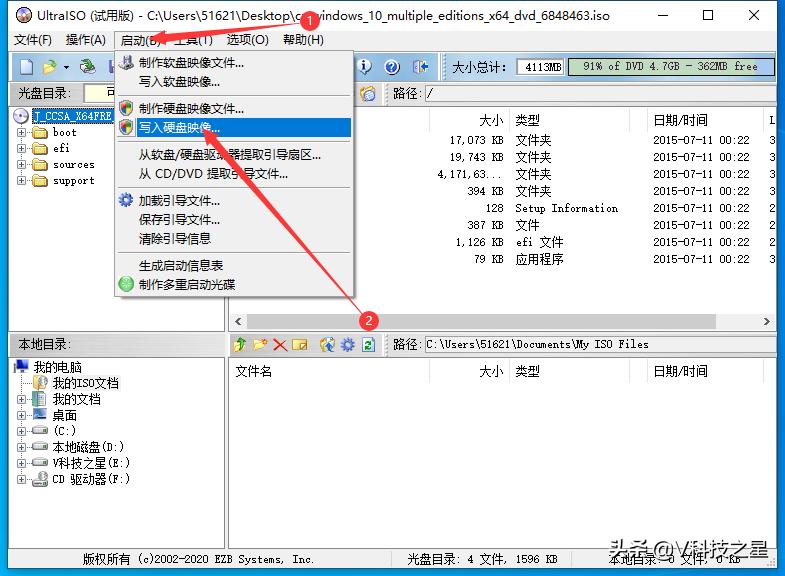785x576 pixels.
Task: Expand the 我的文档 tree node
Action: pyautogui.click(x=21, y=399)
